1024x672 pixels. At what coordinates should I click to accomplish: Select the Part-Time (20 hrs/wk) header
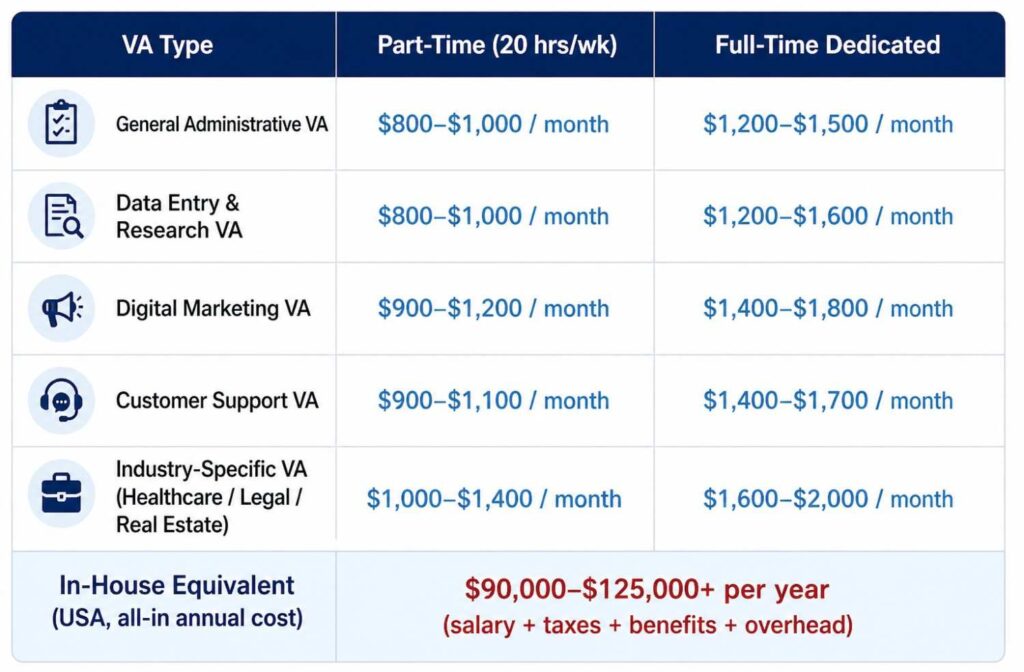tap(494, 45)
